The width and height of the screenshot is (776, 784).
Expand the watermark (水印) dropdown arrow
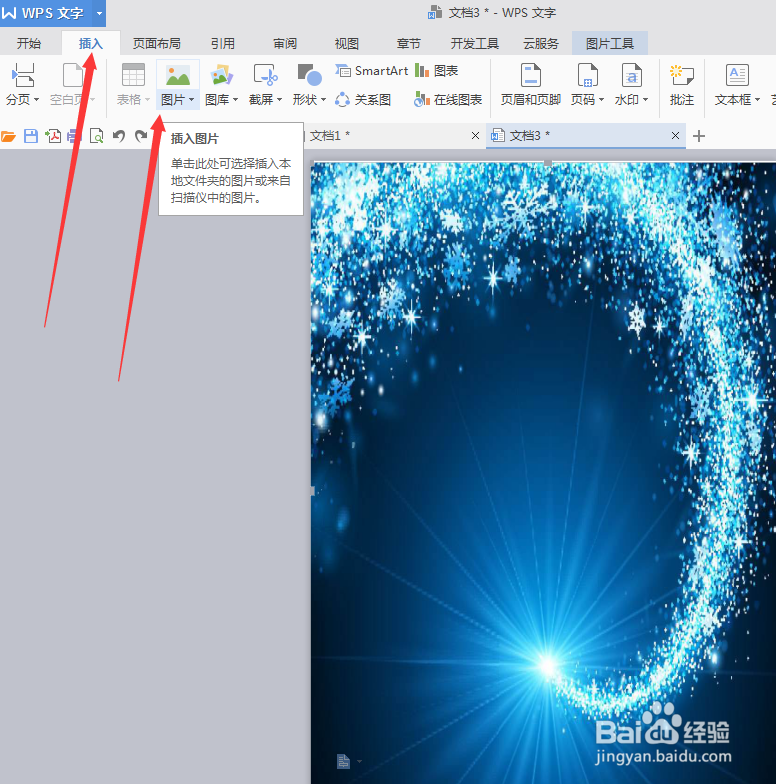click(x=646, y=100)
